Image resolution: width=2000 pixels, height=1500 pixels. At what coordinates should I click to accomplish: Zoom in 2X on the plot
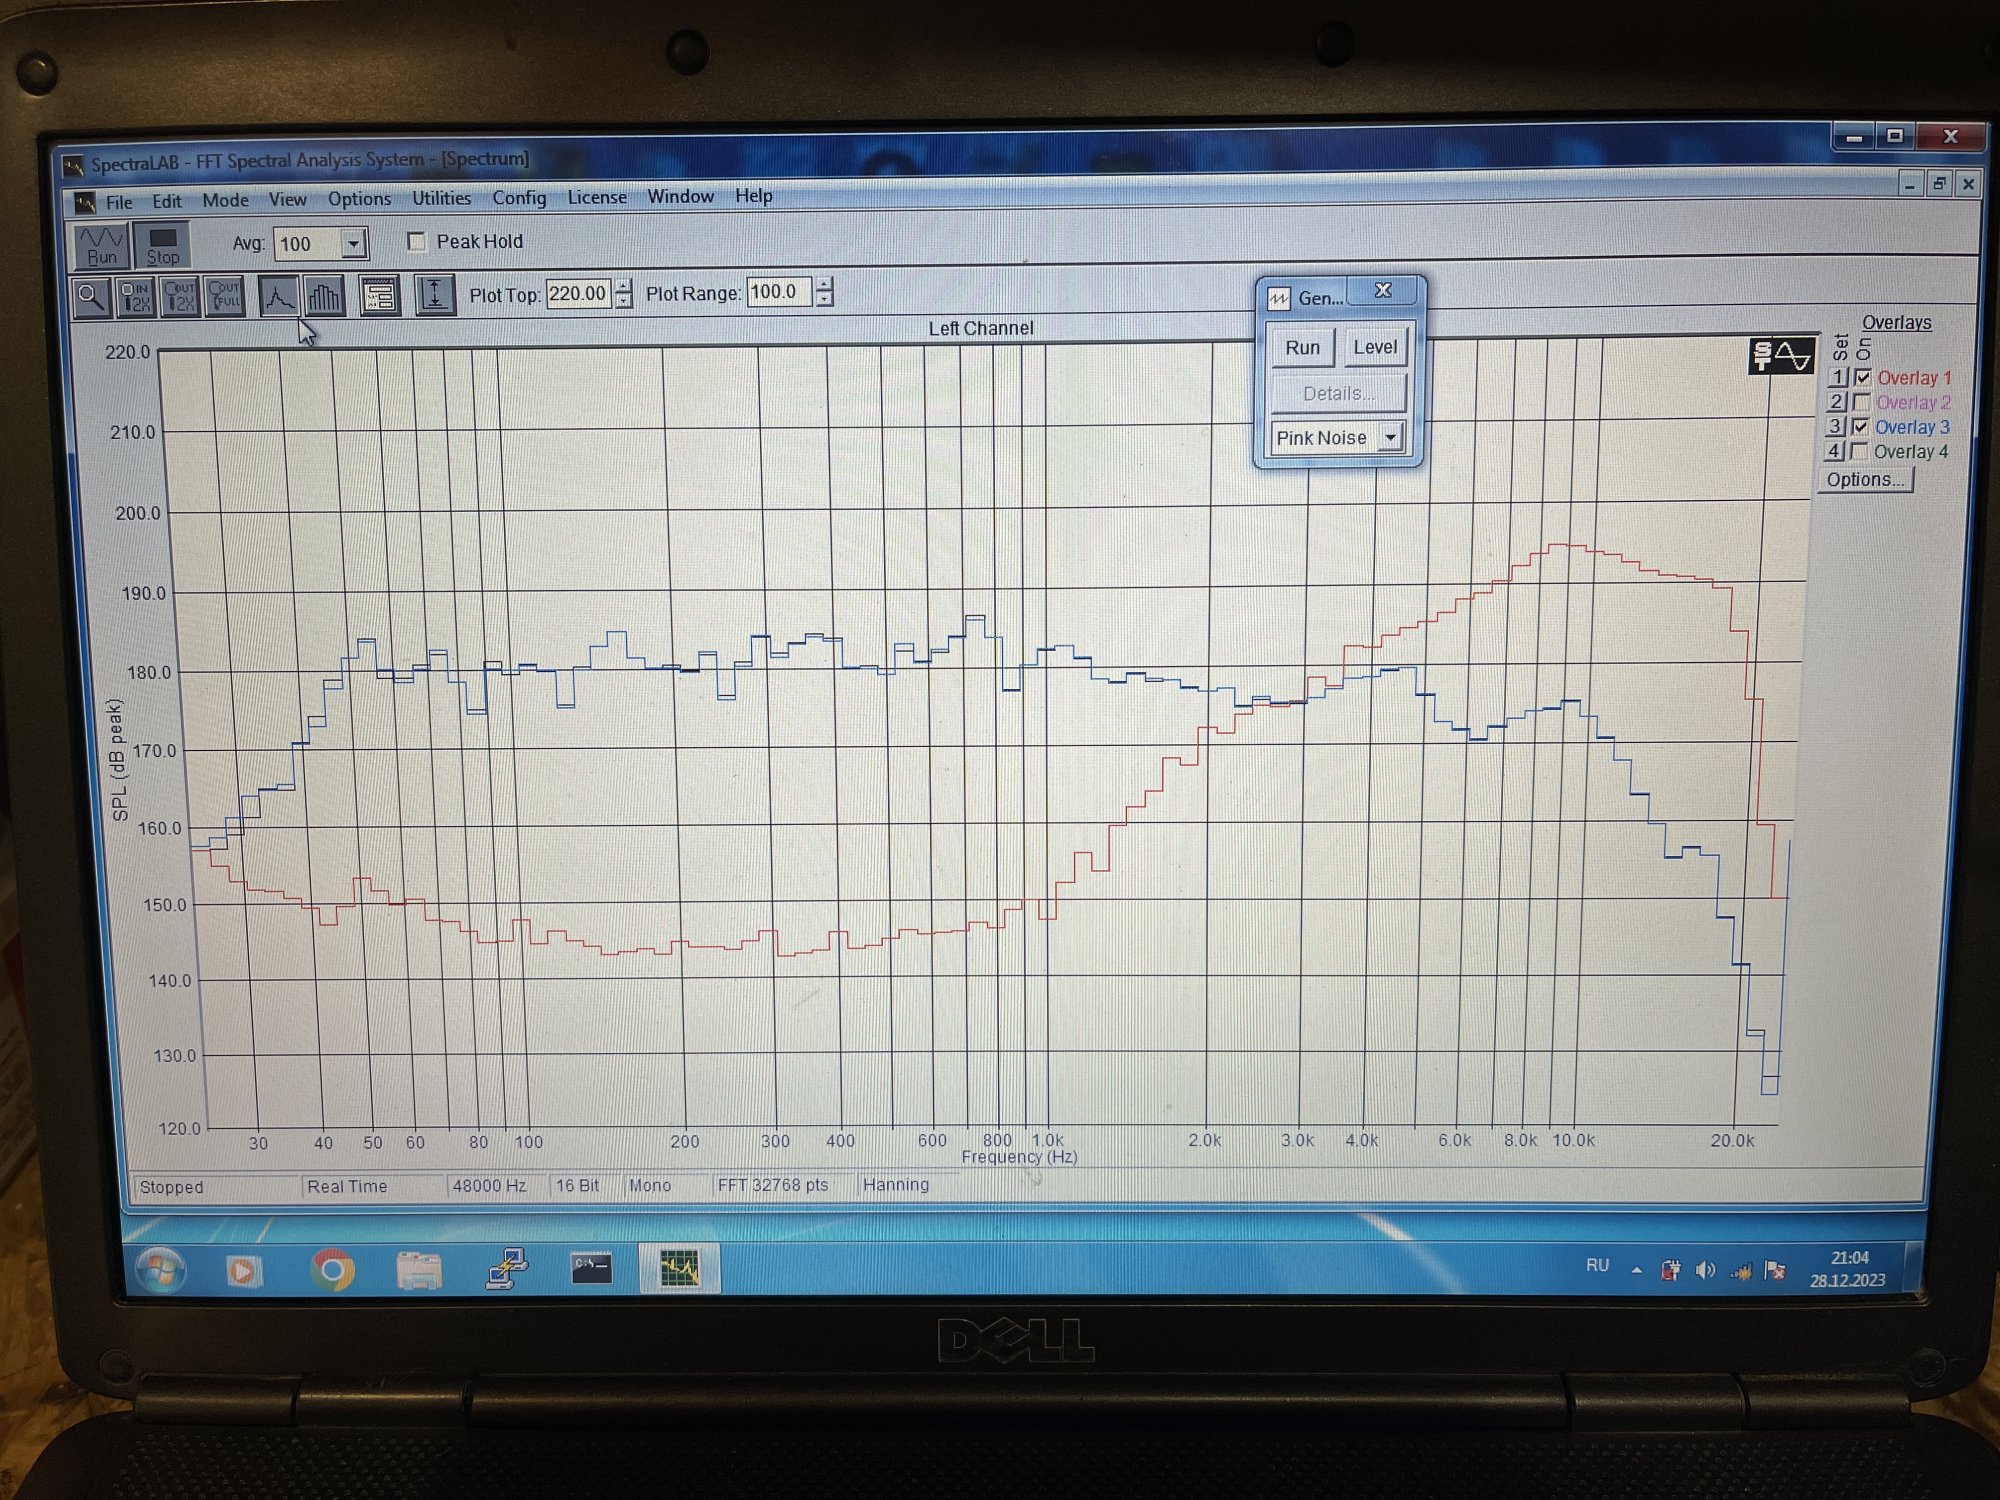coord(135,297)
